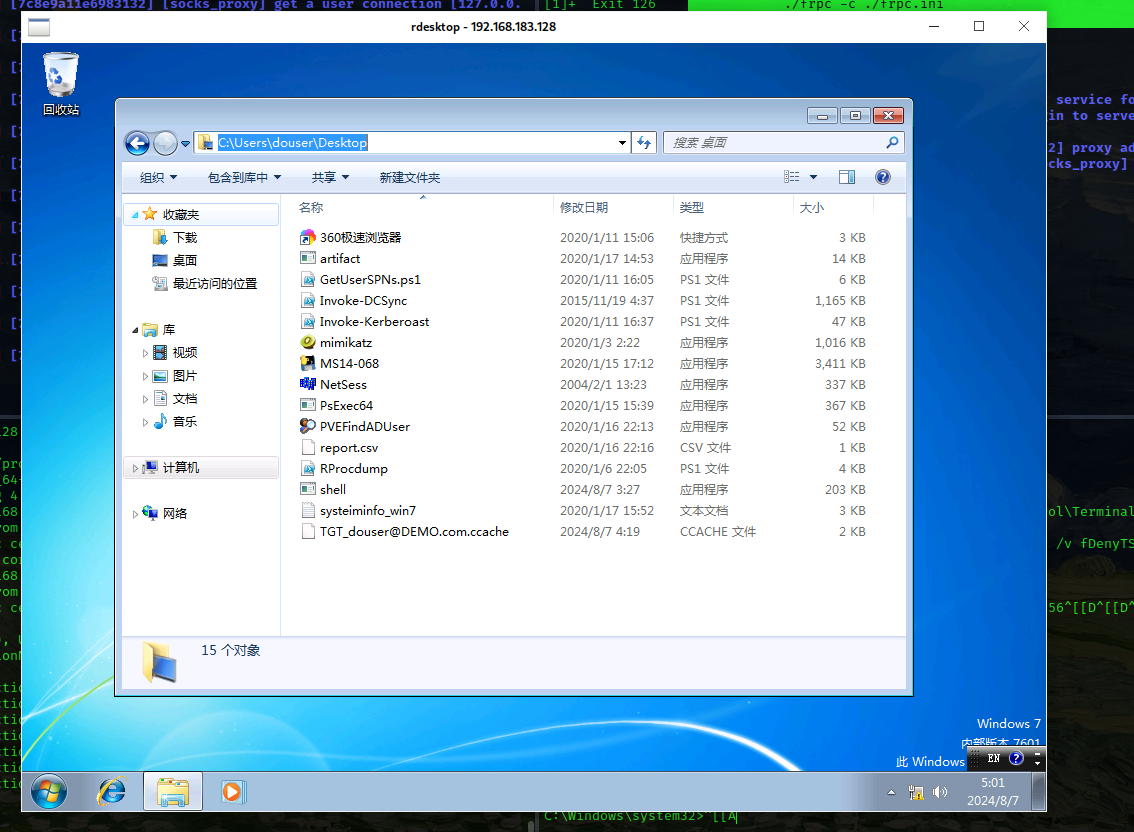The image size is (1134, 832).
Task: Launch Internet Explorer from taskbar
Action: pos(111,792)
